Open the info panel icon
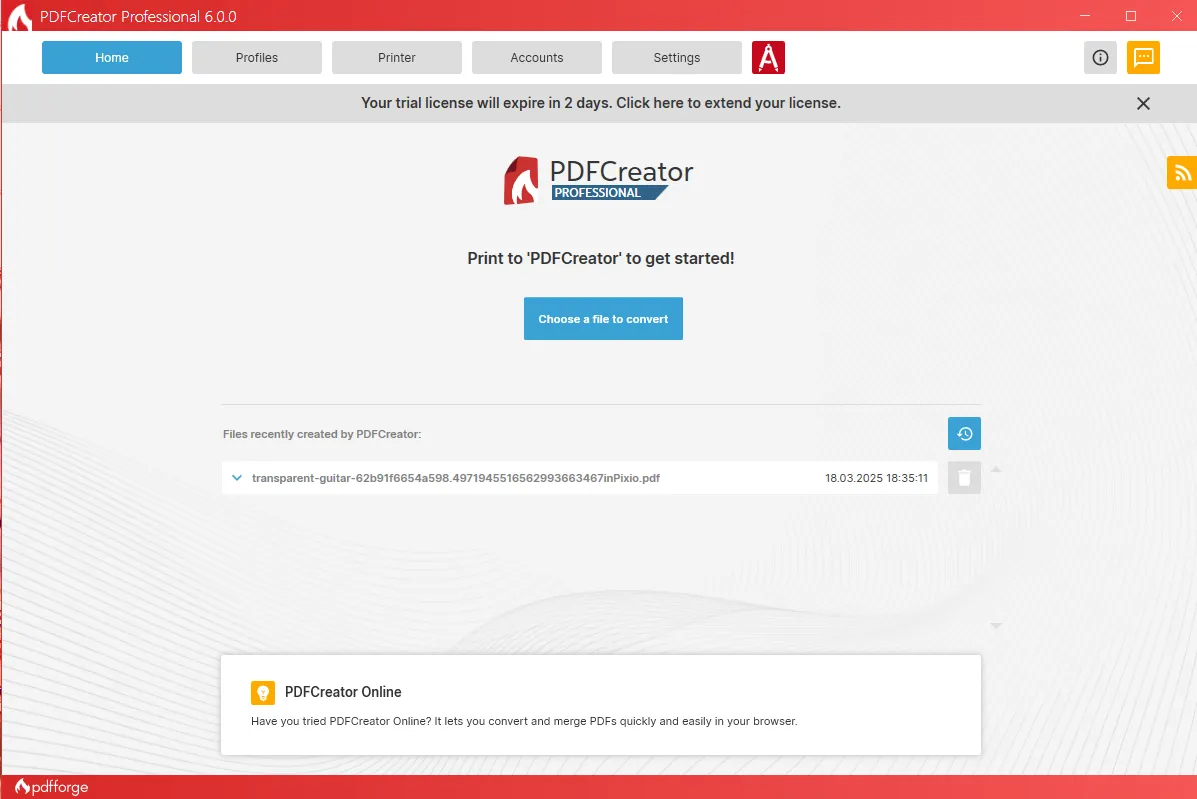This screenshot has height=799, width=1197. point(1100,57)
